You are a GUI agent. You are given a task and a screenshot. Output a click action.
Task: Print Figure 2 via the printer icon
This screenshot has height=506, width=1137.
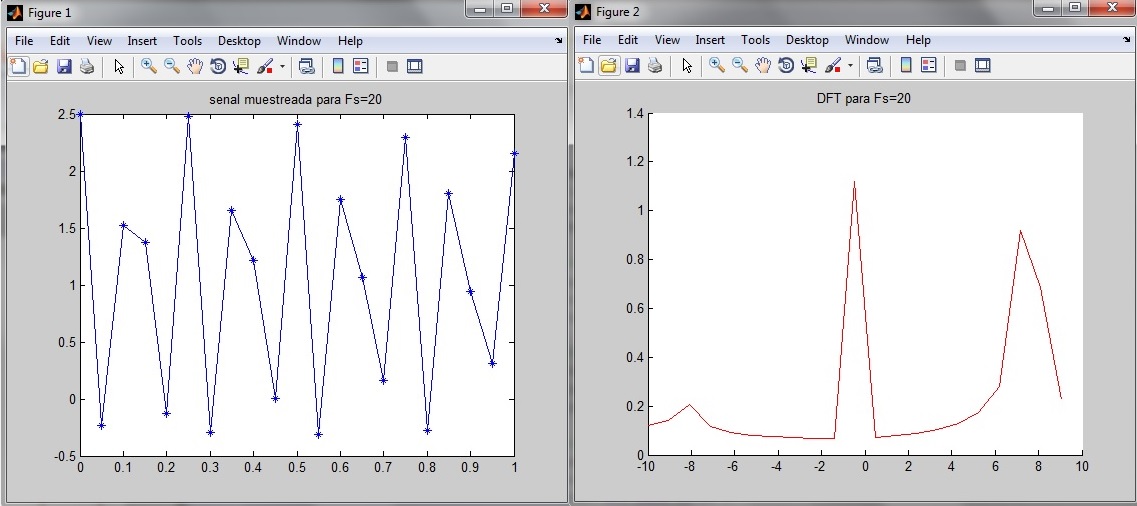tap(655, 66)
